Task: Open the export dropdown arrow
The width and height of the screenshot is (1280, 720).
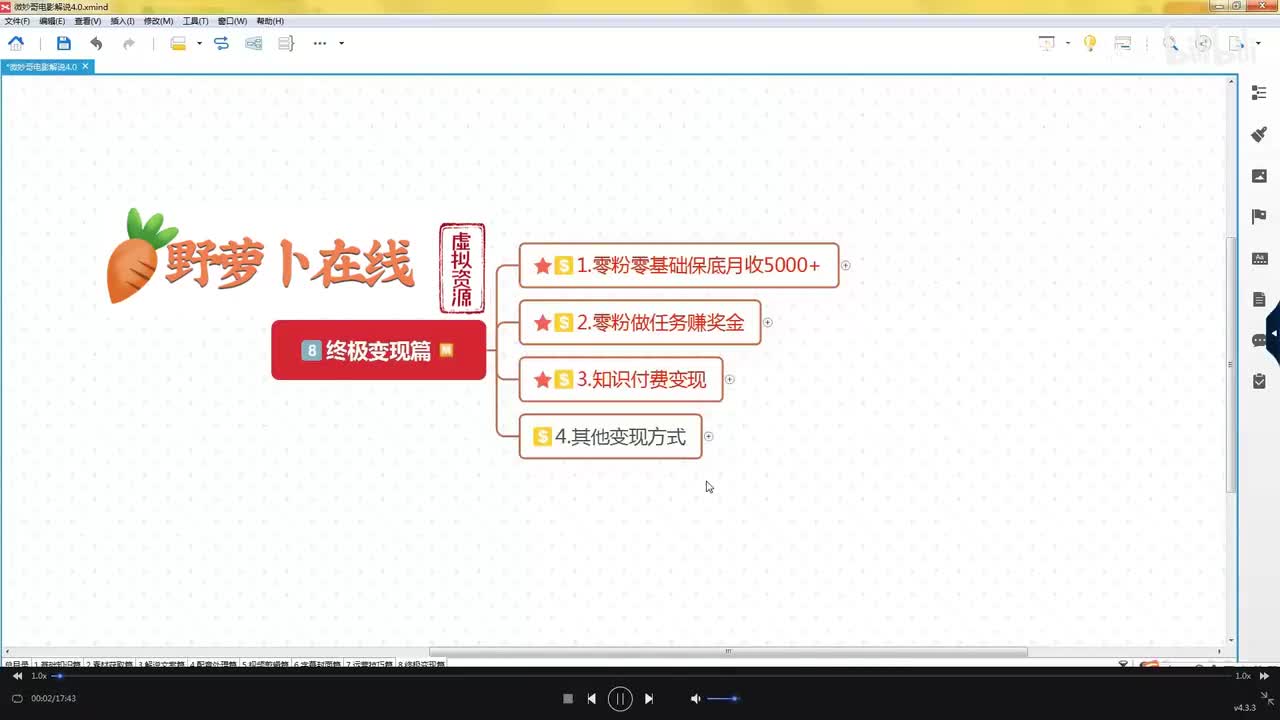Action: [x=1257, y=43]
